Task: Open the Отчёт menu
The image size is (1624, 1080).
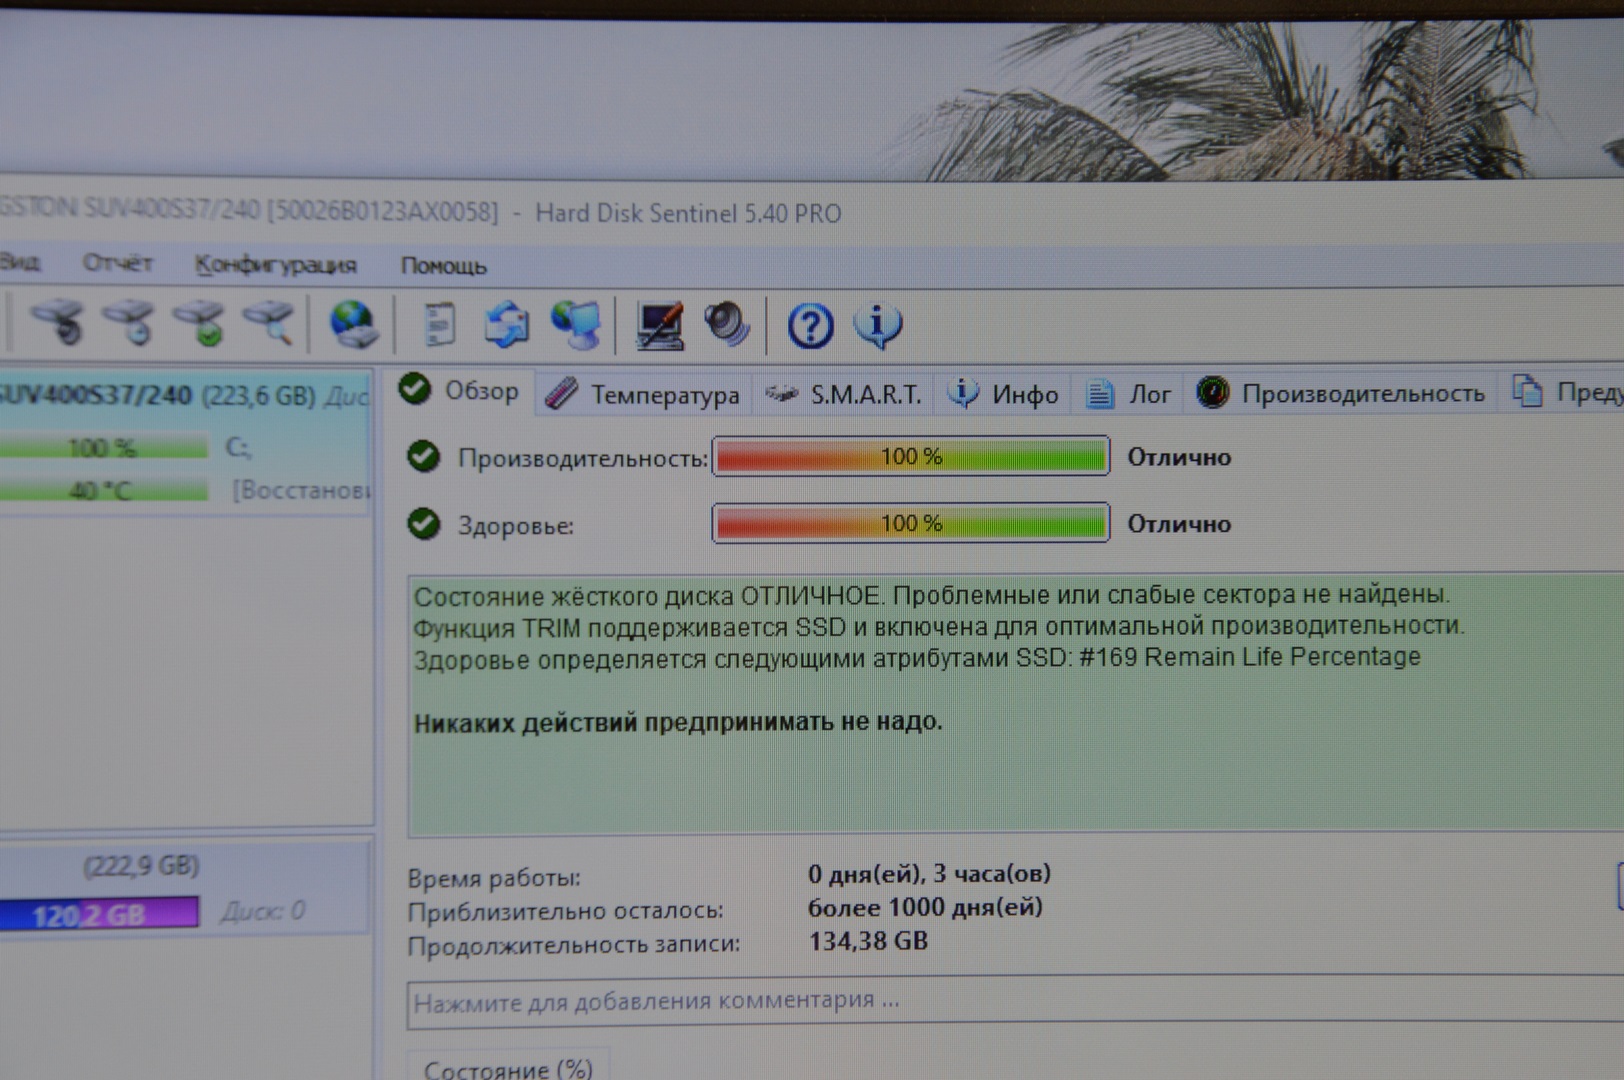Action: click(117, 263)
